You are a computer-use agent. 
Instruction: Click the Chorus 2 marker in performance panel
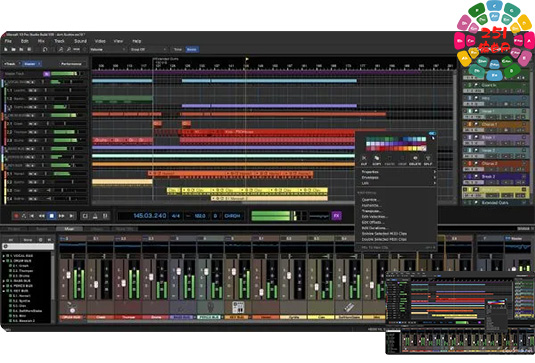tap(495, 166)
